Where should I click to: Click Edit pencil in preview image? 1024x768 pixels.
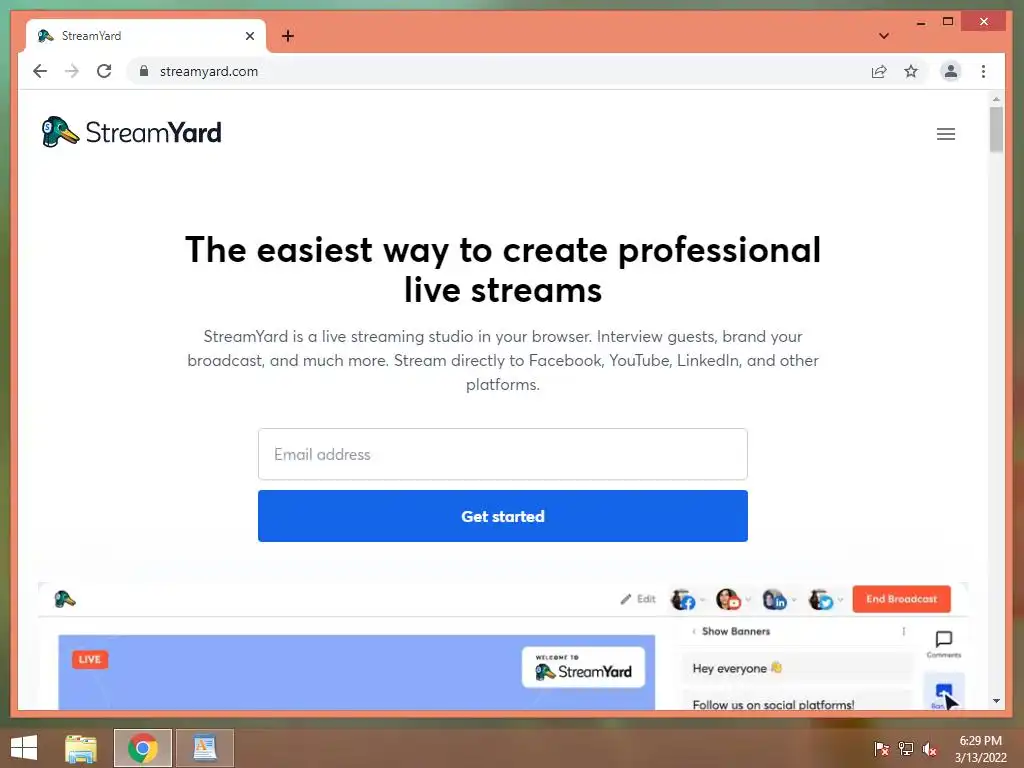(x=637, y=599)
